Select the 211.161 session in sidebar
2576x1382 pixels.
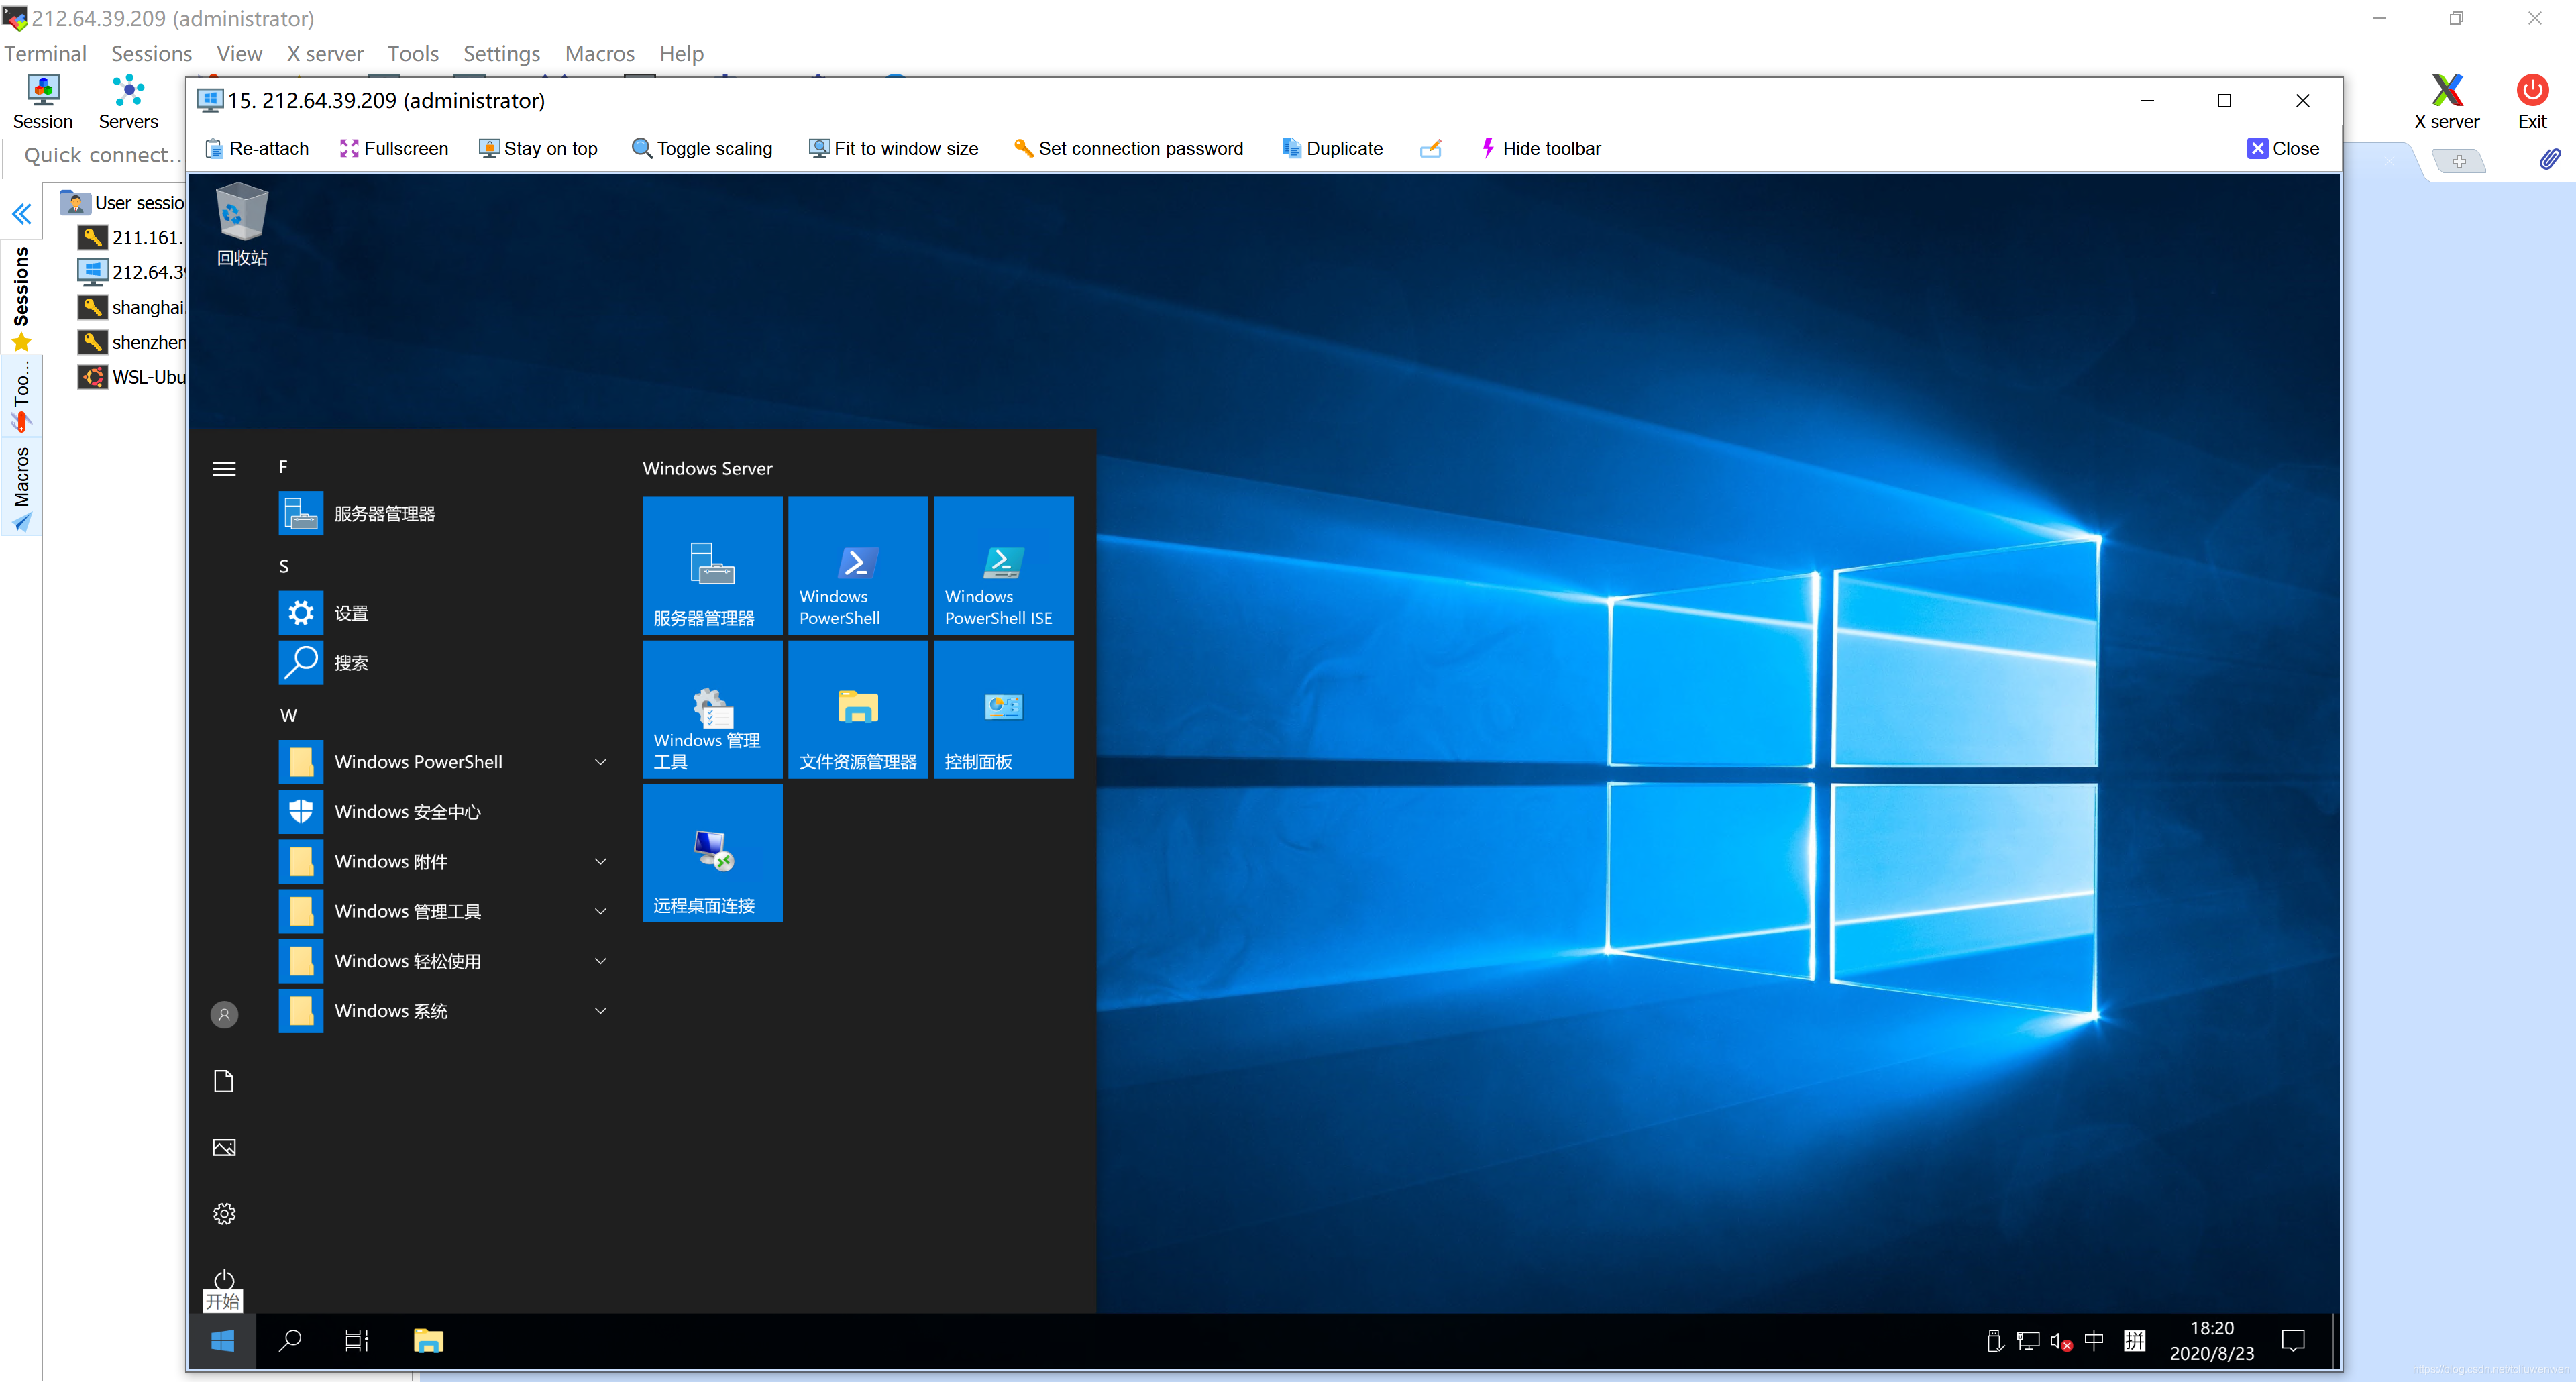click(131, 237)
